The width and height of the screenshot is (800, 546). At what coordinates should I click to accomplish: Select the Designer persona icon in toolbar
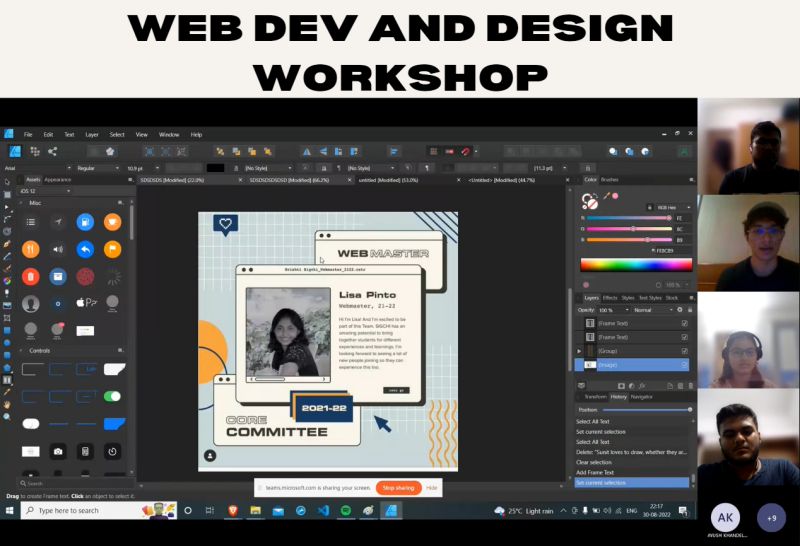click(x=15, y=152)
